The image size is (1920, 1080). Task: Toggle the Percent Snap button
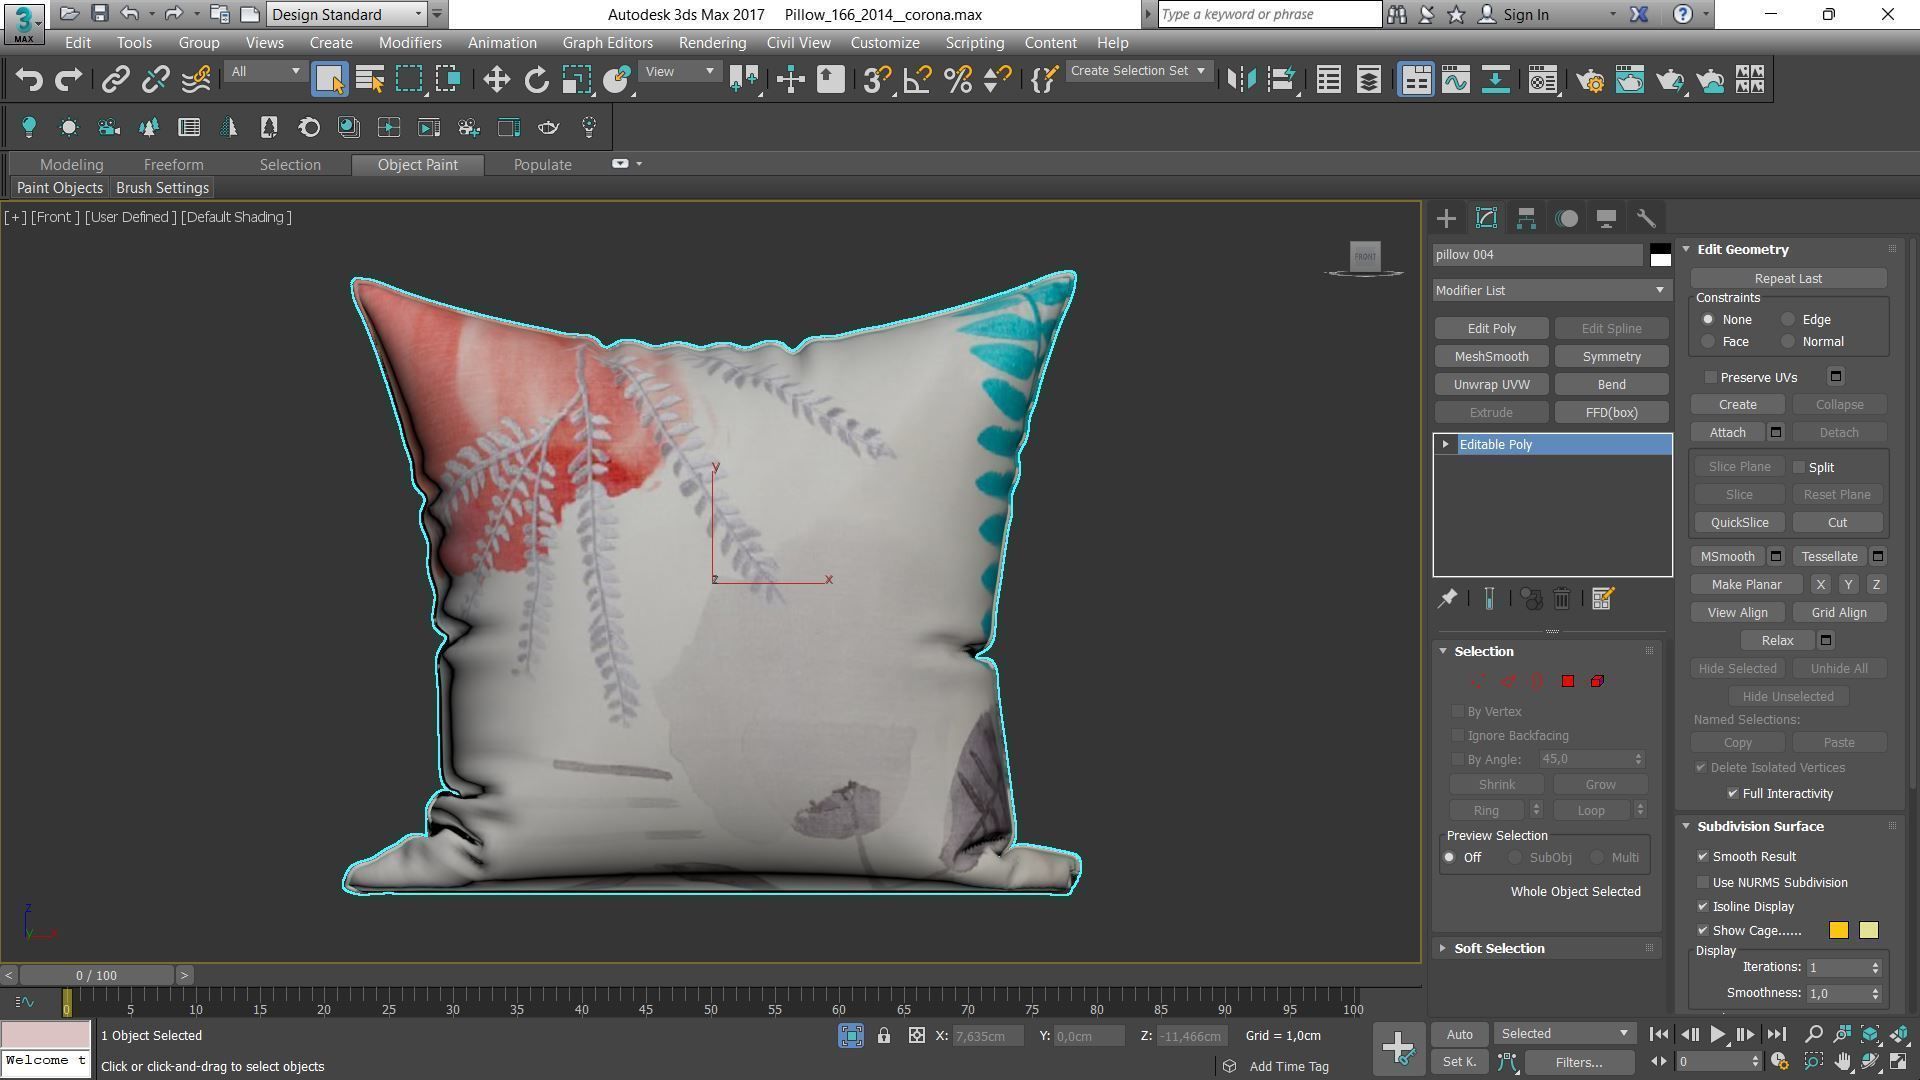tap(957, 80)
